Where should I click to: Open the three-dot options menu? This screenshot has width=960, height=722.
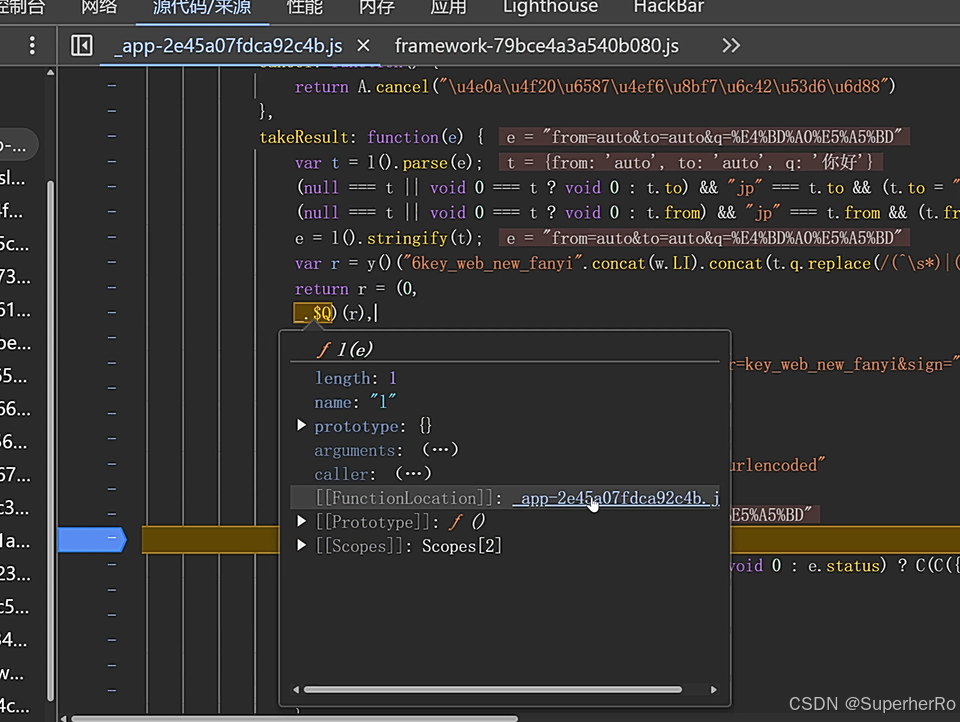[32, 45]
